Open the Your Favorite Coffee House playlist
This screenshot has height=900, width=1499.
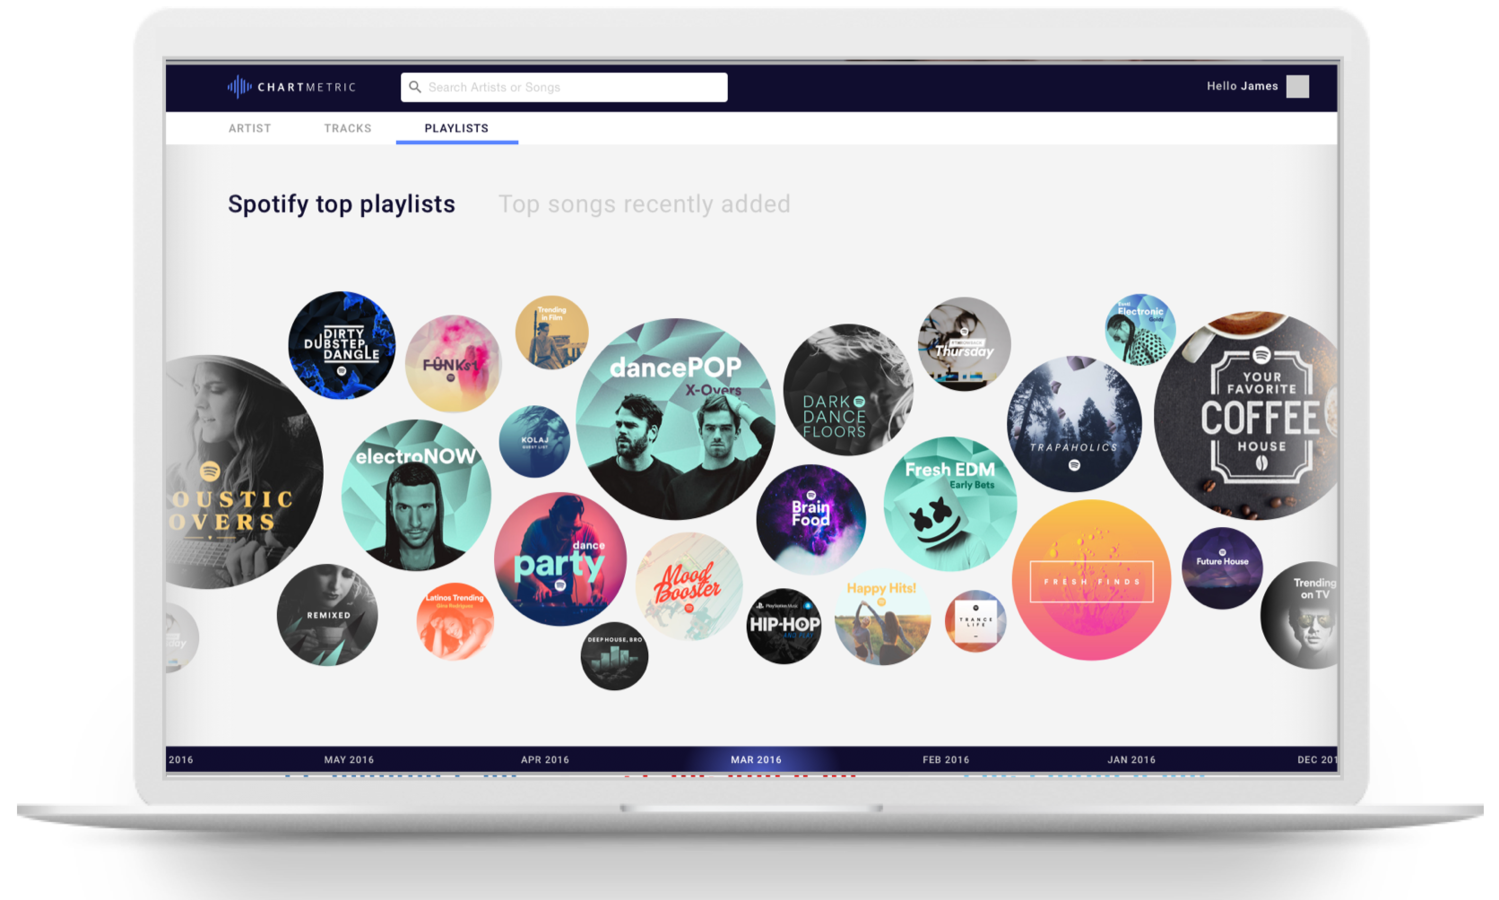coord(1248,416)
